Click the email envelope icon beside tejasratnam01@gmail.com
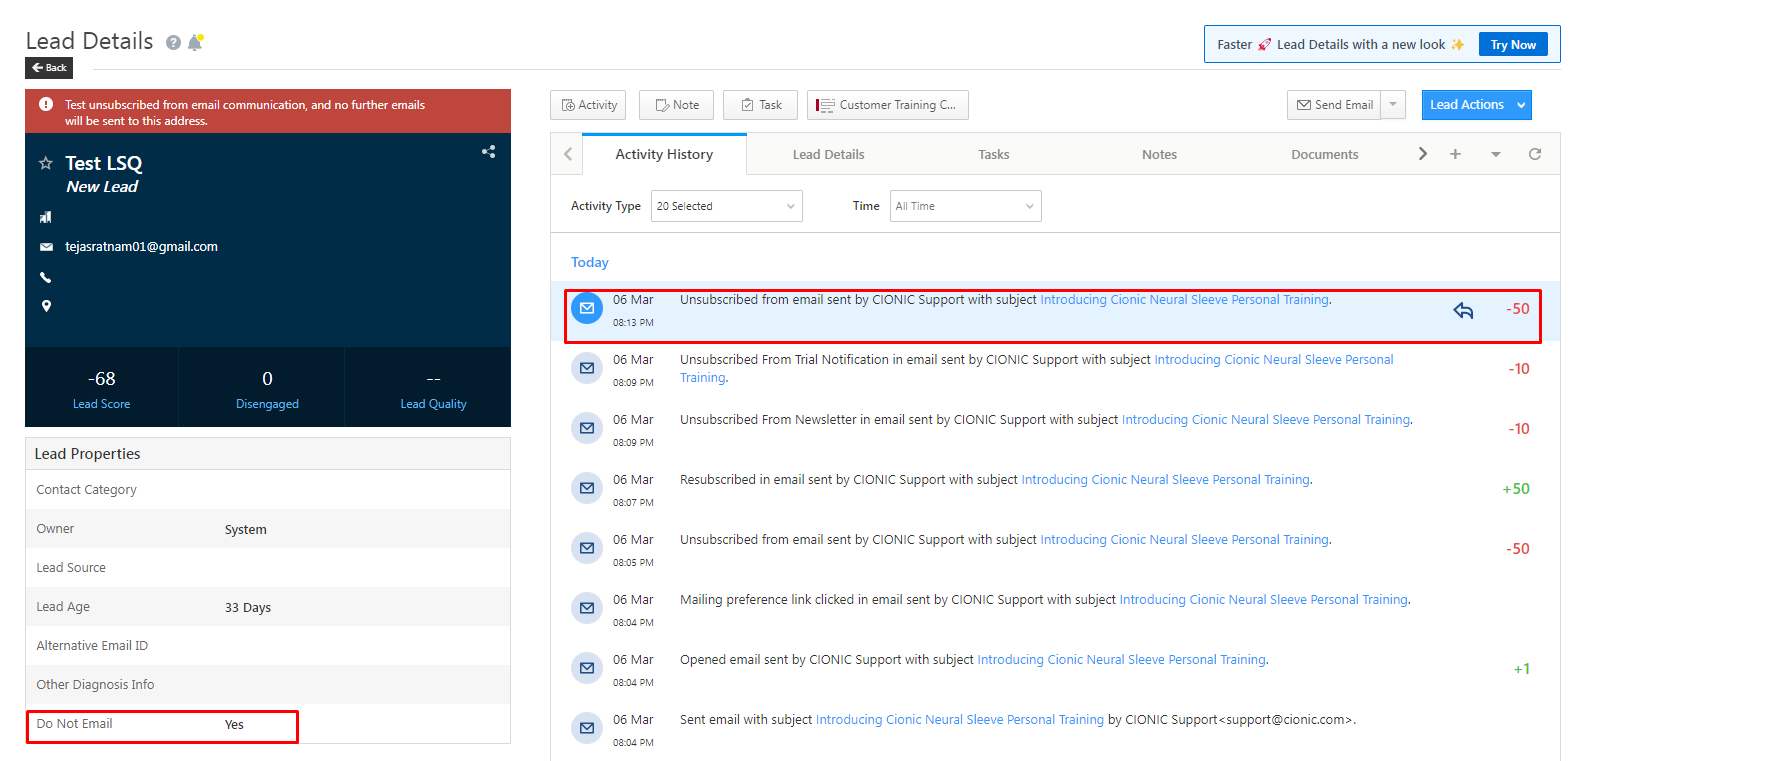 point(46,247)
